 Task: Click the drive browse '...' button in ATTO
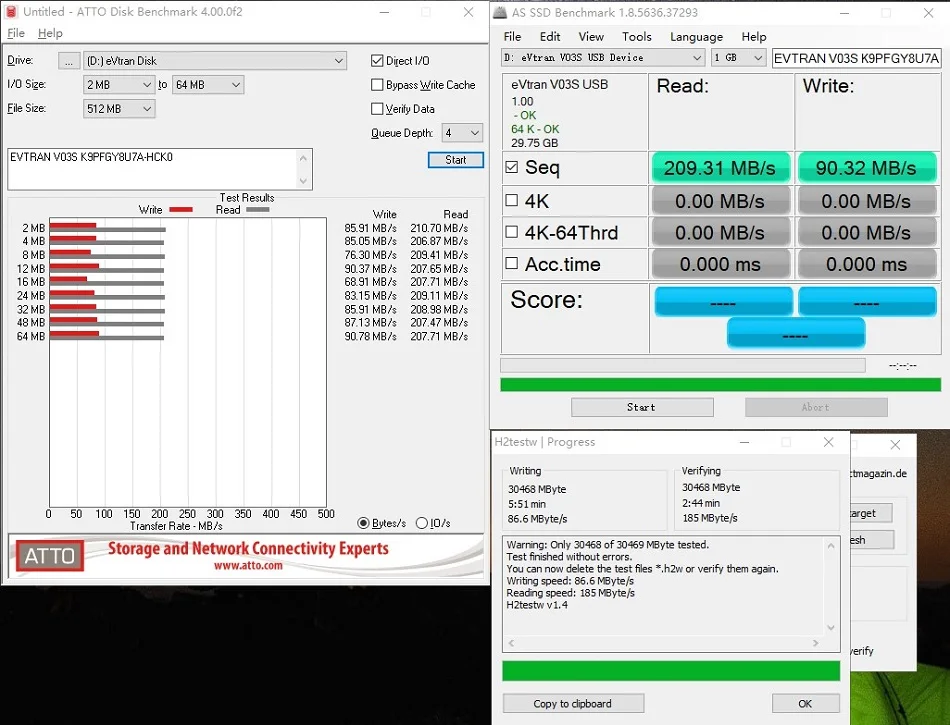[69, 61]
